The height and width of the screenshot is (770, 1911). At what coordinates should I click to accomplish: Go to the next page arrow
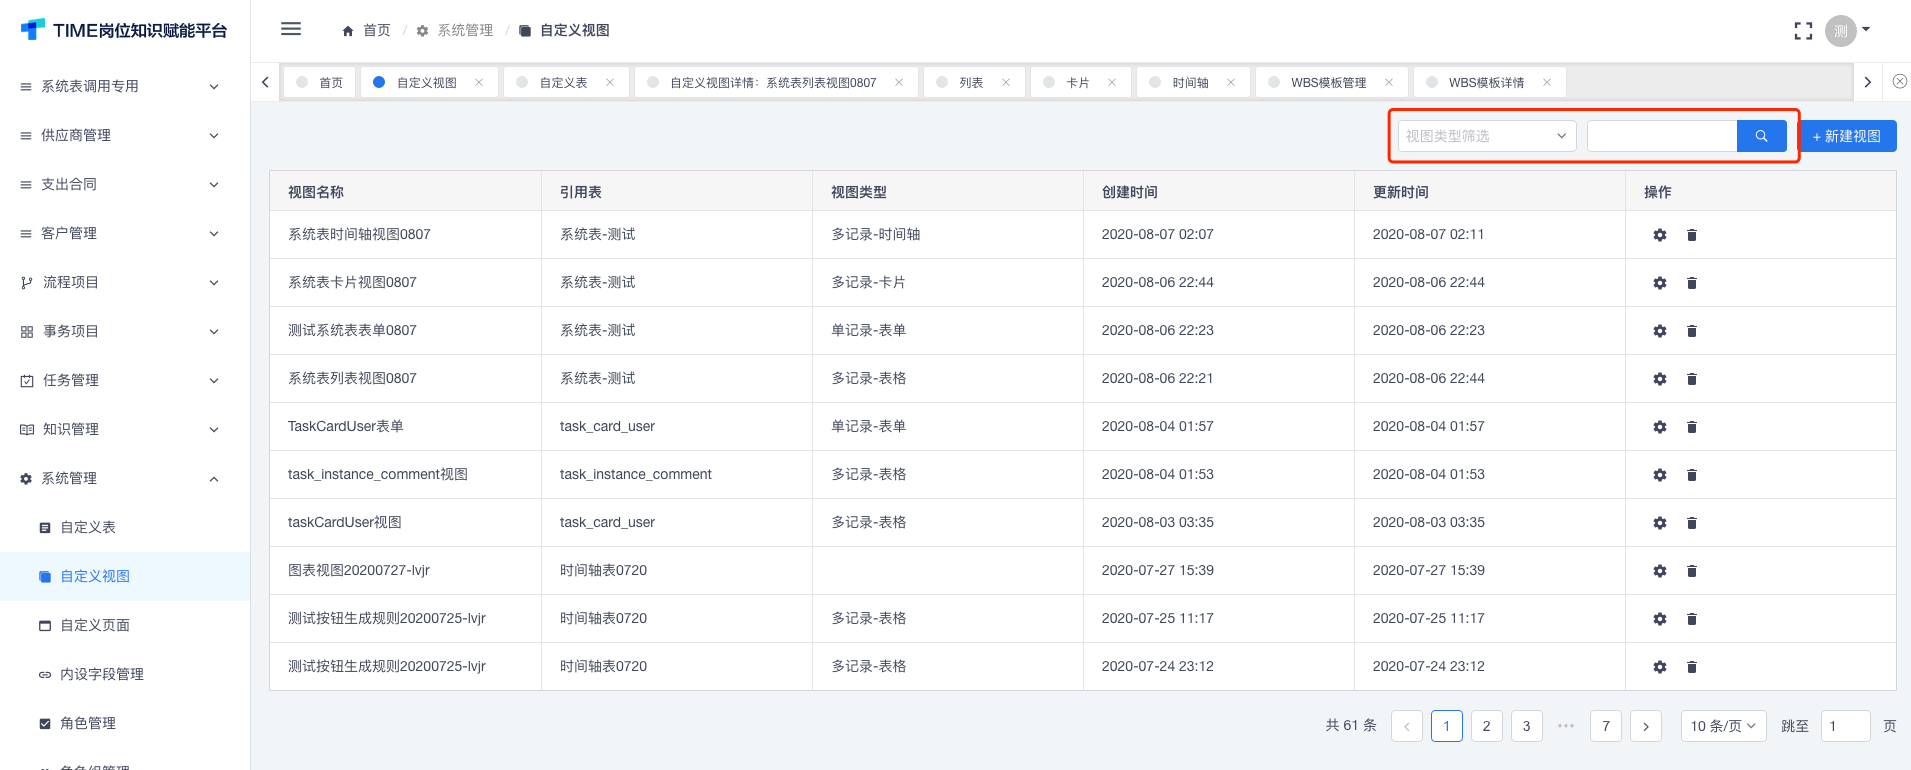point(1646,726)
